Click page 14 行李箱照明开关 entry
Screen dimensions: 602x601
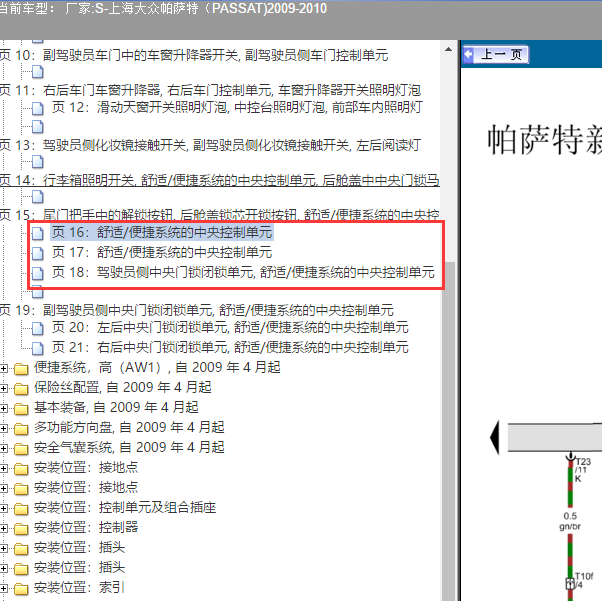pyautogui.click(x=220, y=180)
